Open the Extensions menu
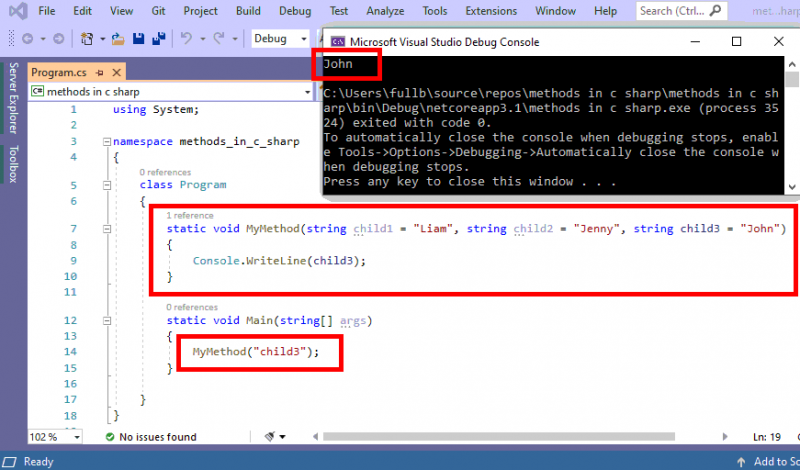 (x=491, y=11)
